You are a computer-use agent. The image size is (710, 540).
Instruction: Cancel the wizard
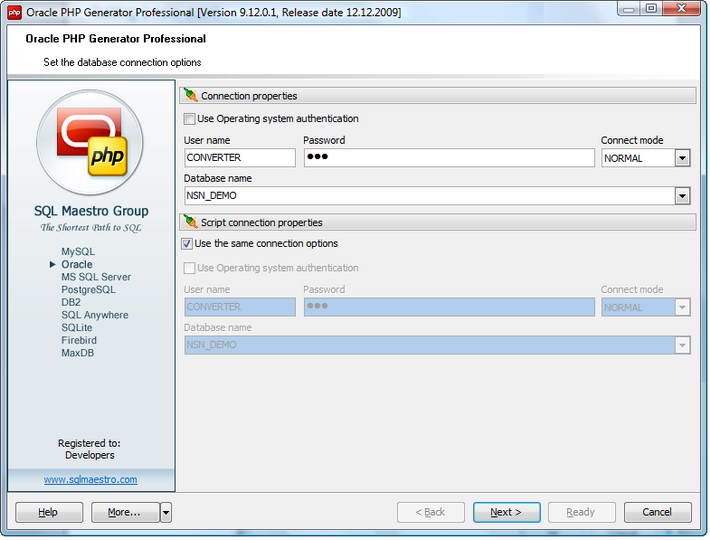(657, 512)
